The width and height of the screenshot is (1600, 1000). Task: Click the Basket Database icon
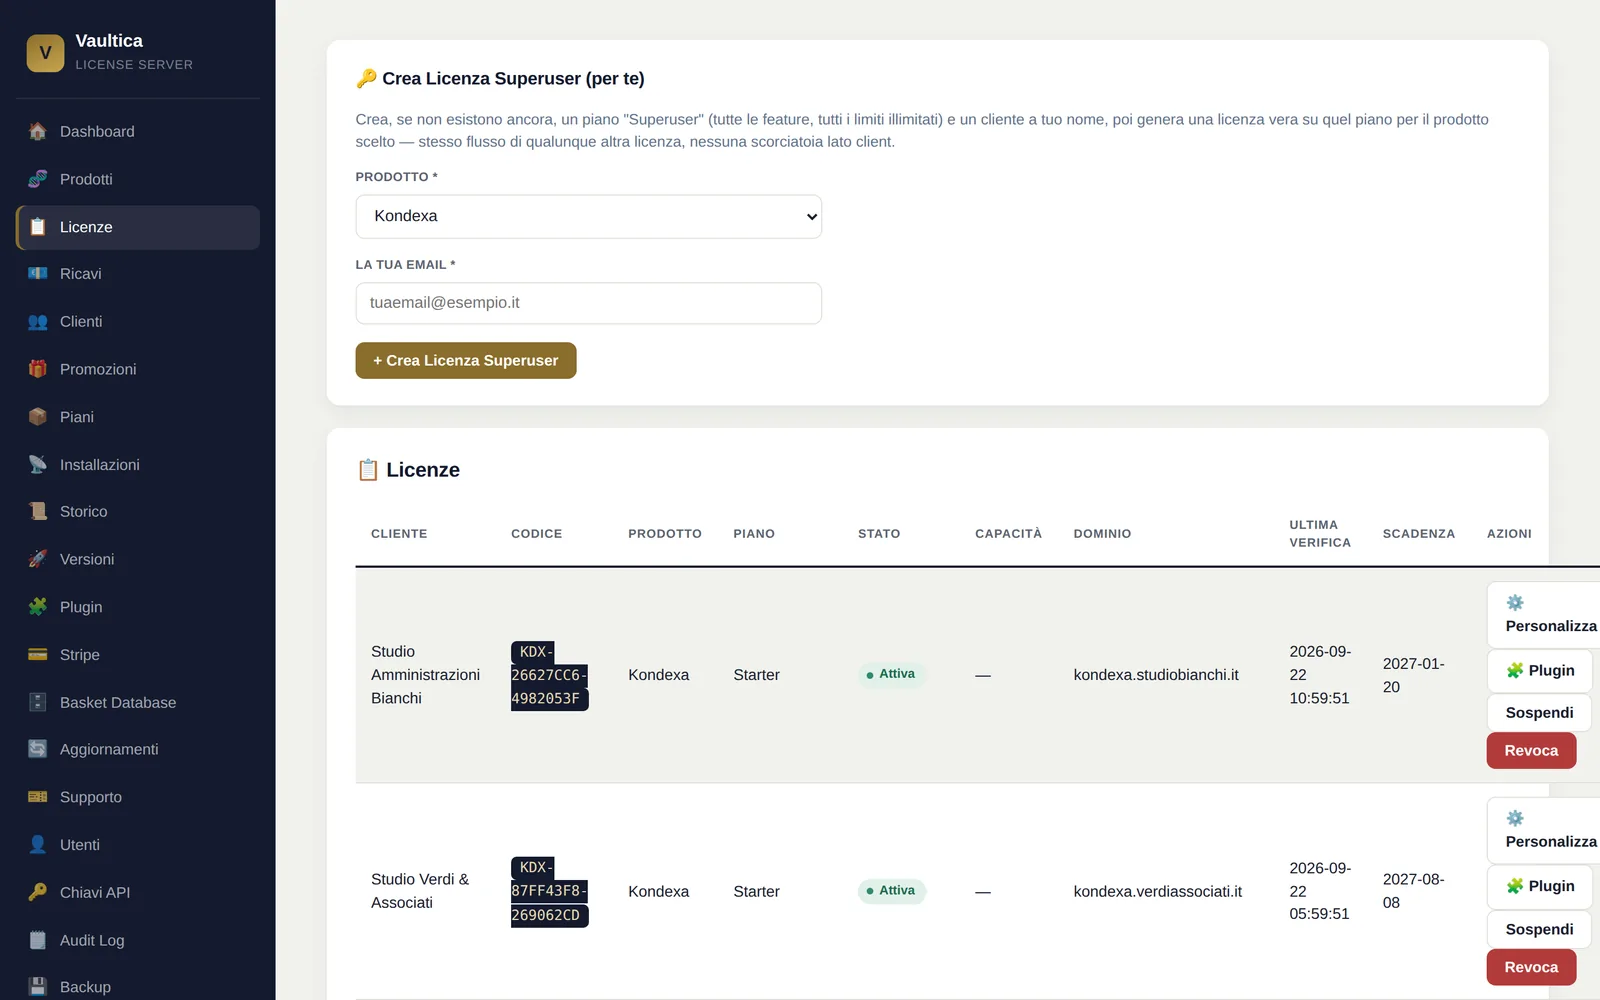pos(38,703)
